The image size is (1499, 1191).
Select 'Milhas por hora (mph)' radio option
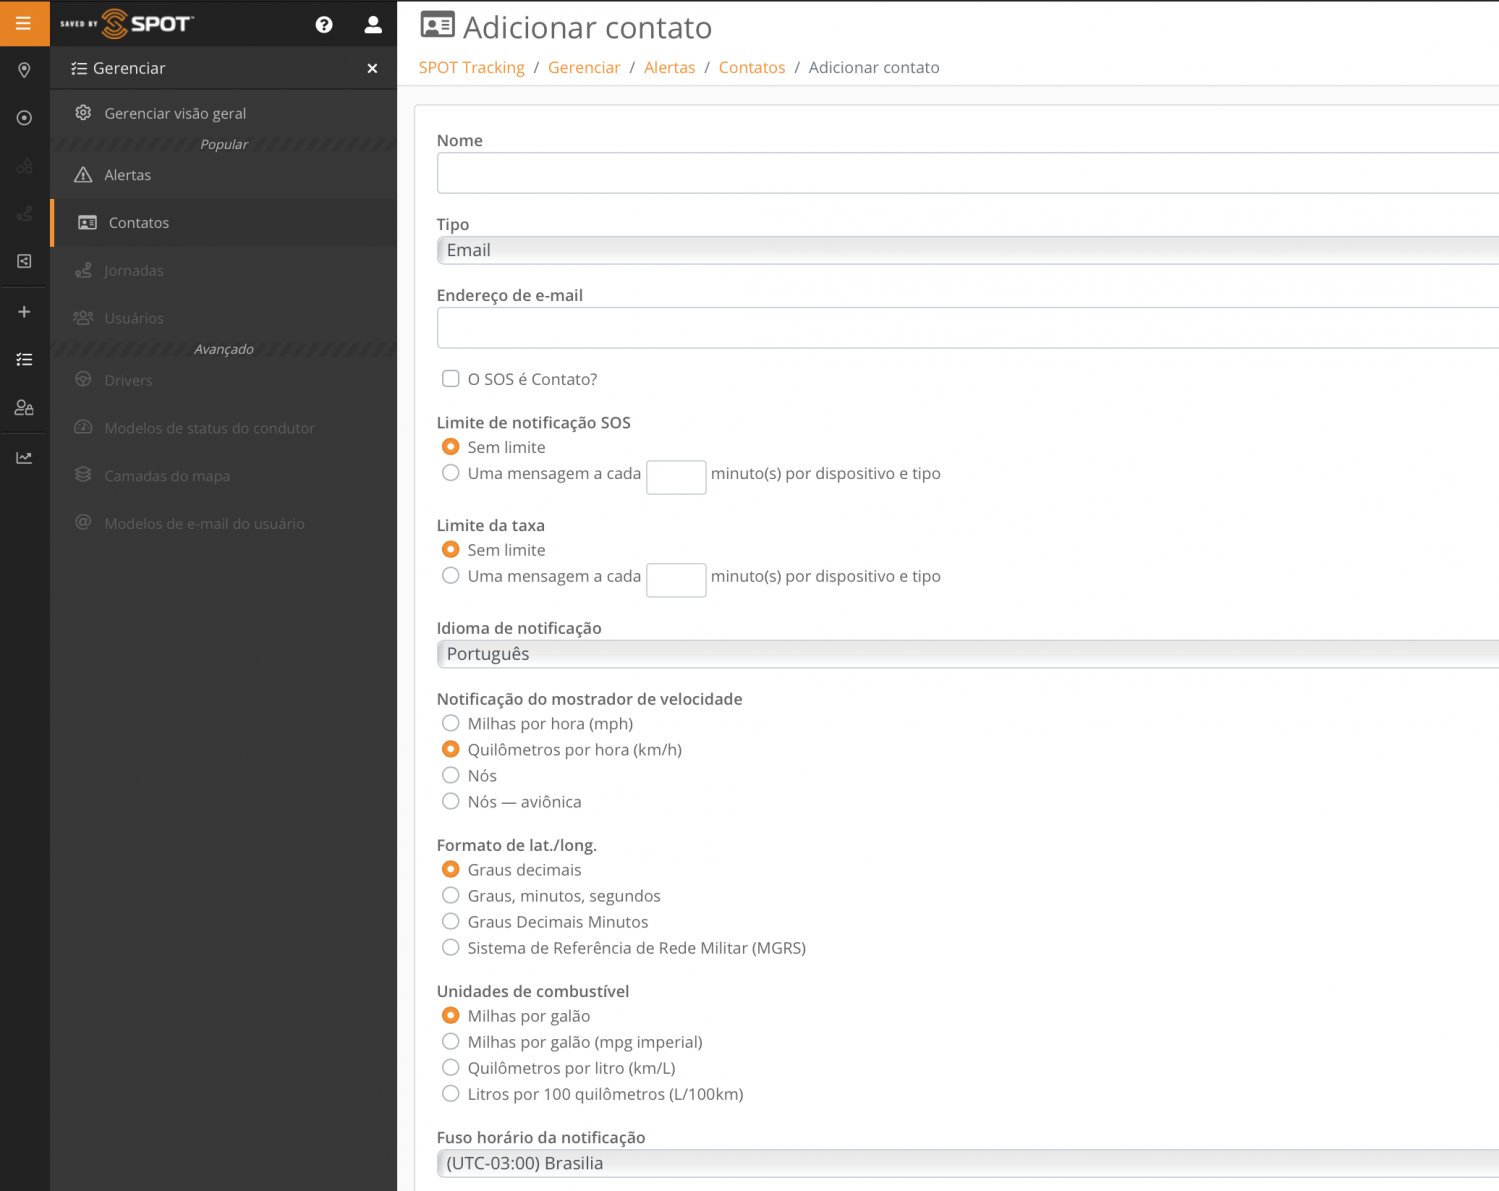pyautogui.click(x=451, y=723)
